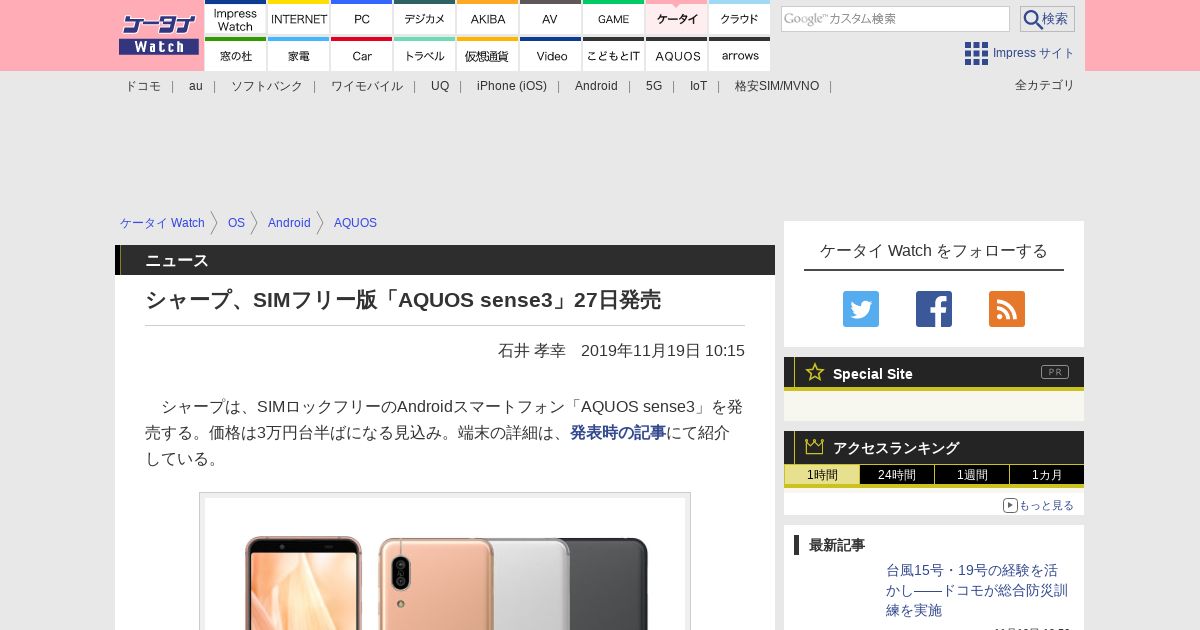Image resolution: width=1200 pixels, height=630 pixels.
Task: Go to the IoT category
Action: (698, 86)
